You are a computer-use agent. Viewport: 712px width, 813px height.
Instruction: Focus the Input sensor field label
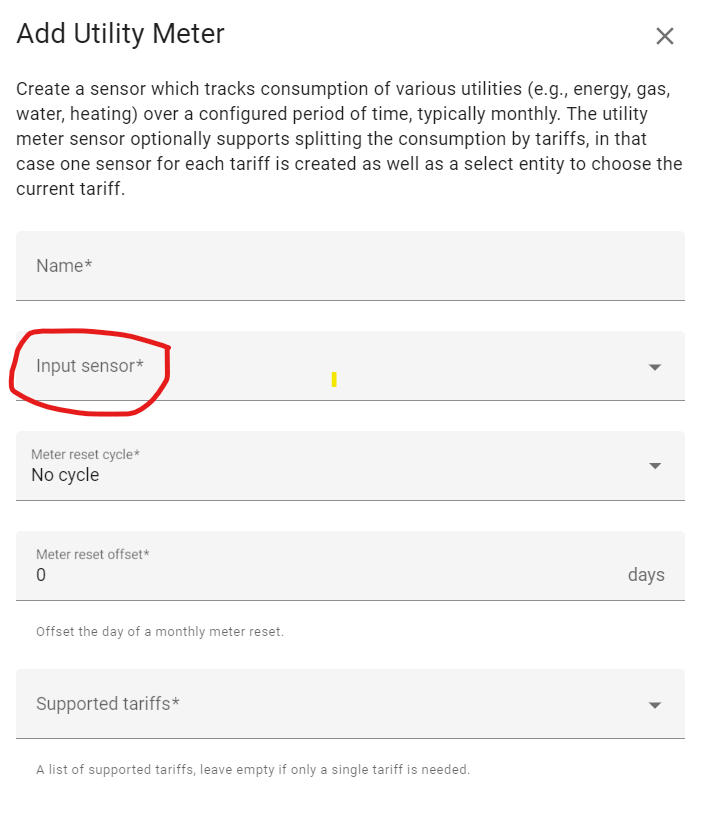point(90,366)
